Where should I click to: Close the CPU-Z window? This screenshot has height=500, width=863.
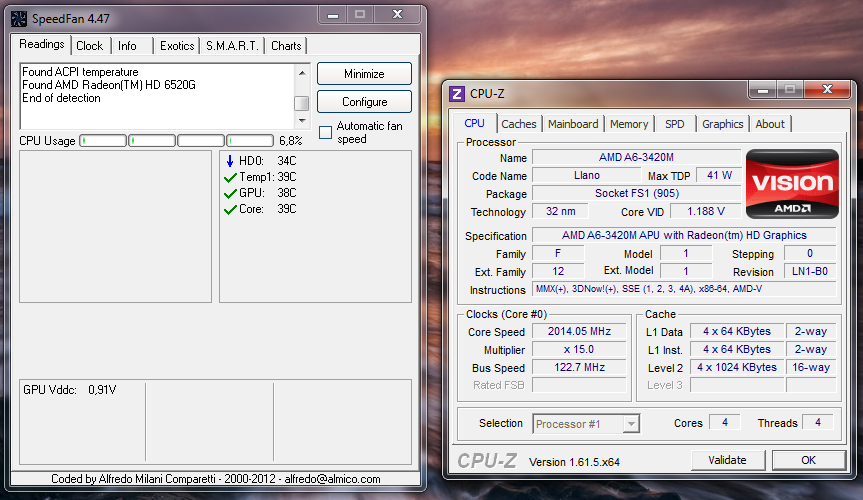coord(827,89)
